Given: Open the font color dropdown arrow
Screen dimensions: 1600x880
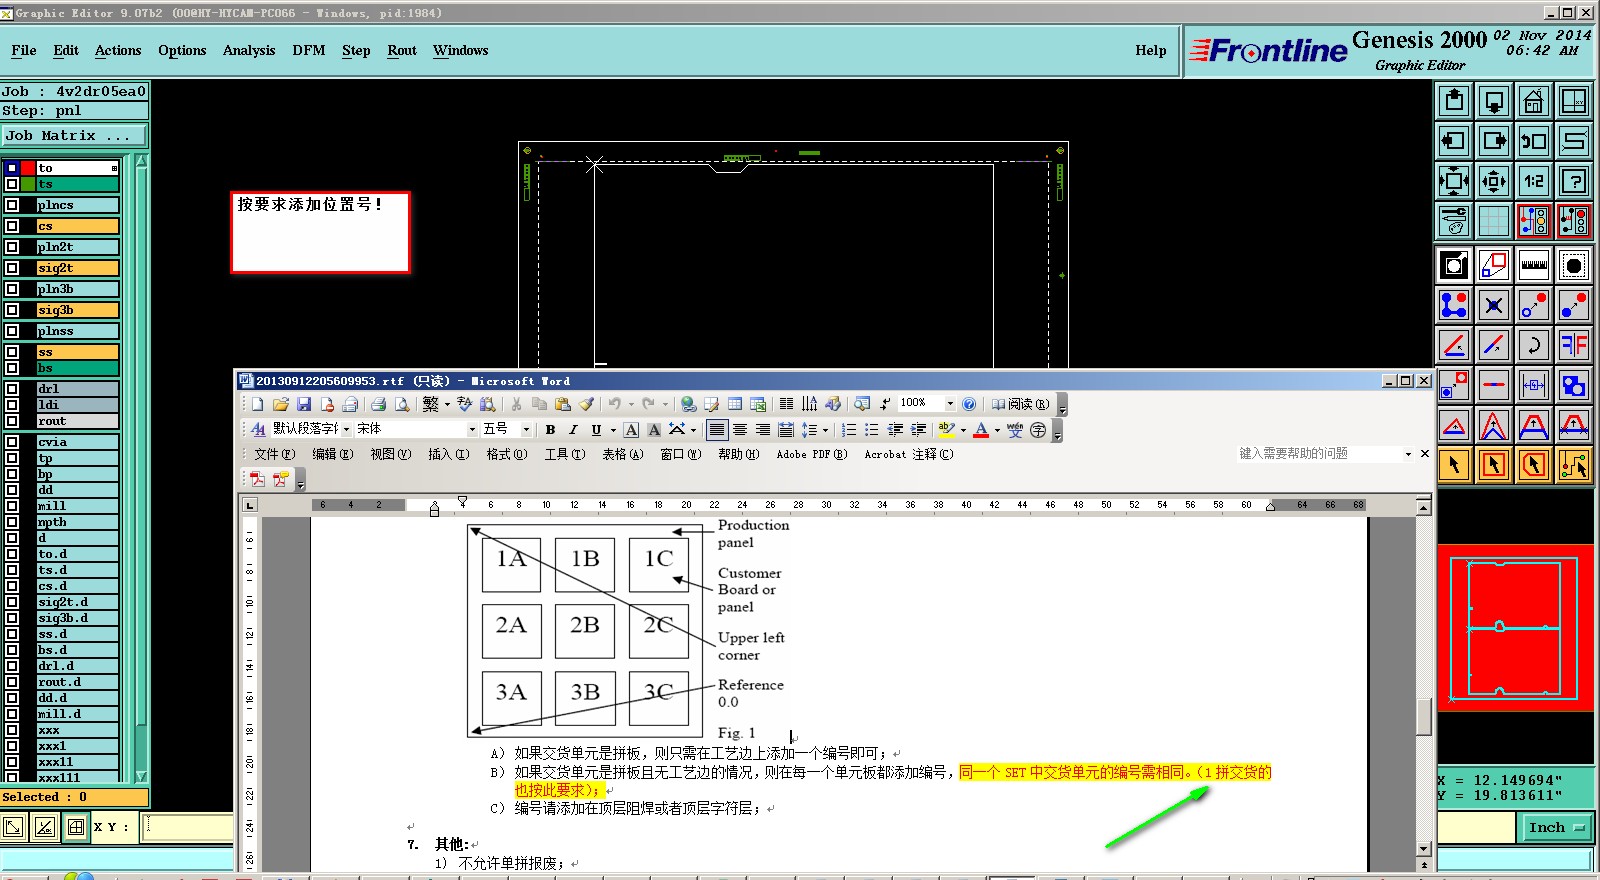Looking at the screenshot, I should click(997, 430).
